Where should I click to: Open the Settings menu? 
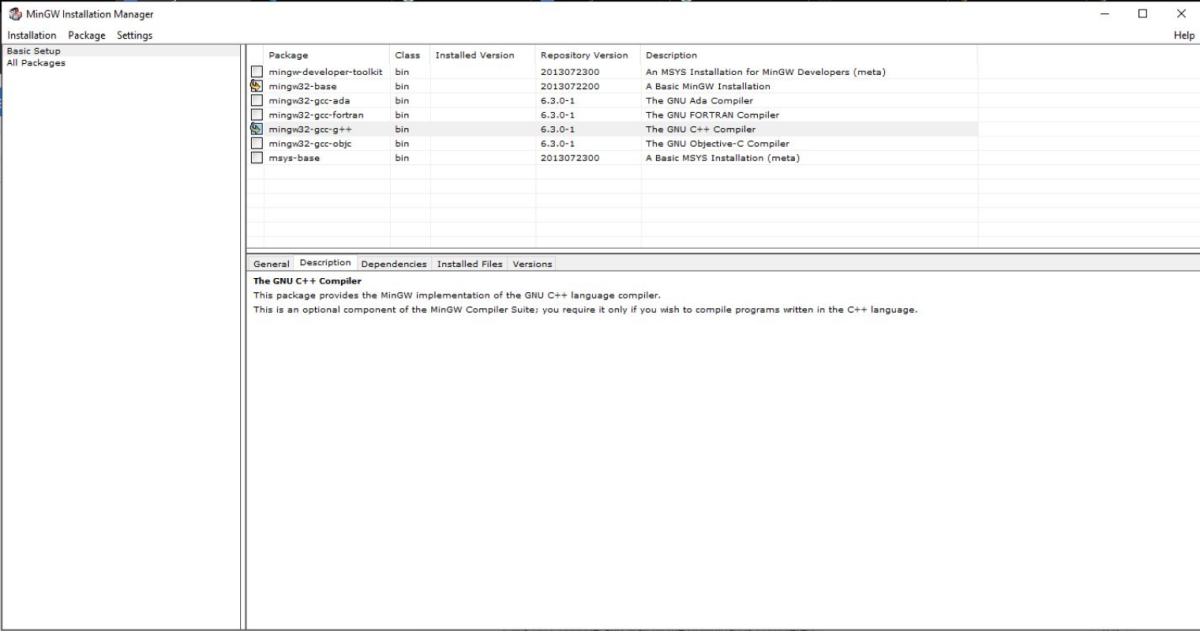134,35
